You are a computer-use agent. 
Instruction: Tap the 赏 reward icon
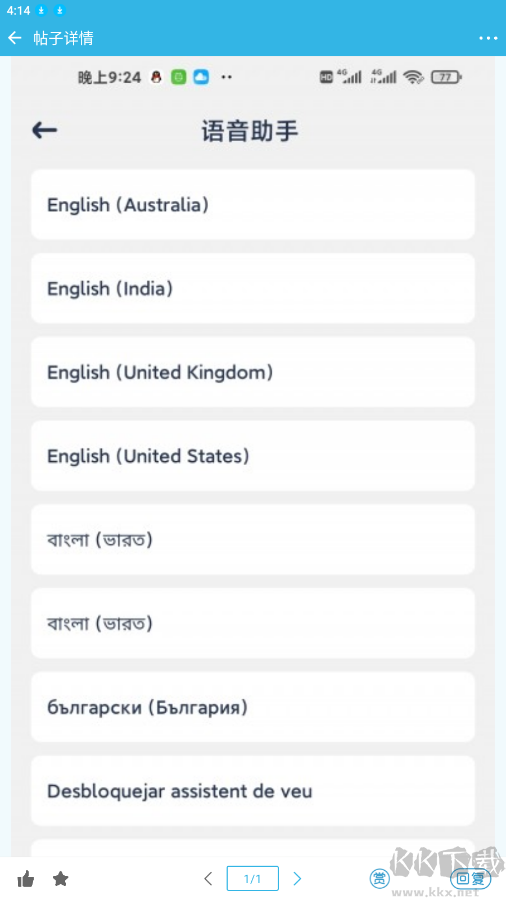[379, 878]
